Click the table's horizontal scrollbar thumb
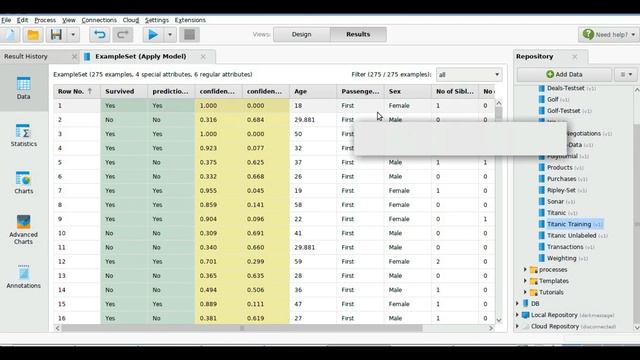The width and height of the screenshot is (640, 360). click(242, 328)
